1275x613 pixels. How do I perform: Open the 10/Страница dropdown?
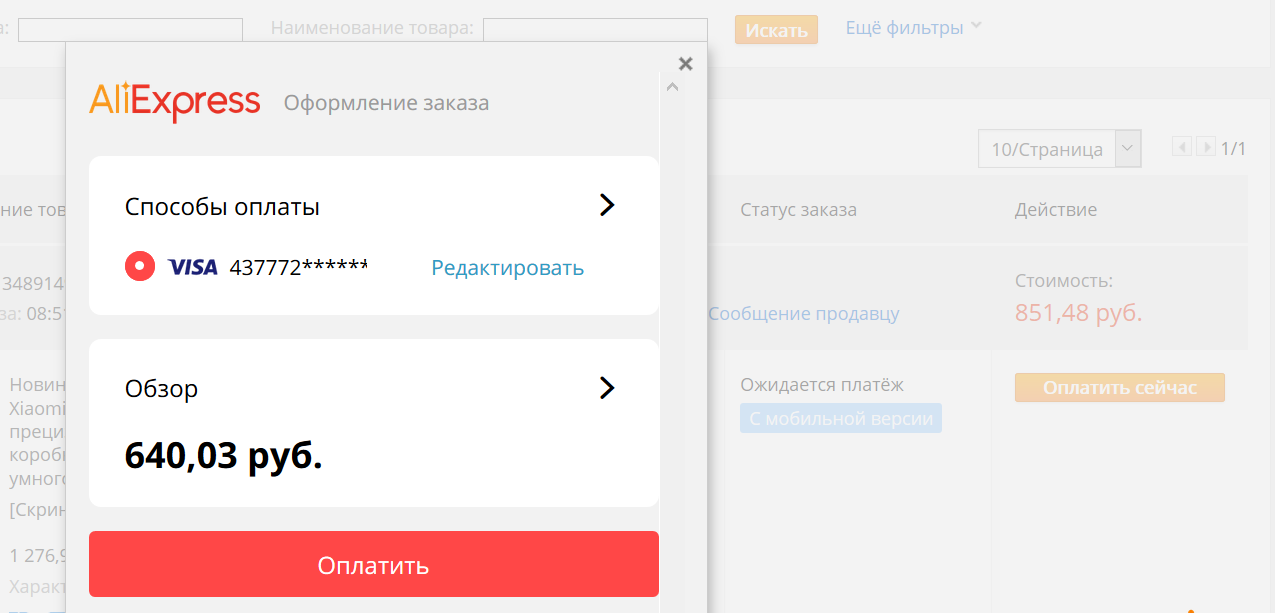point(1059,149)
